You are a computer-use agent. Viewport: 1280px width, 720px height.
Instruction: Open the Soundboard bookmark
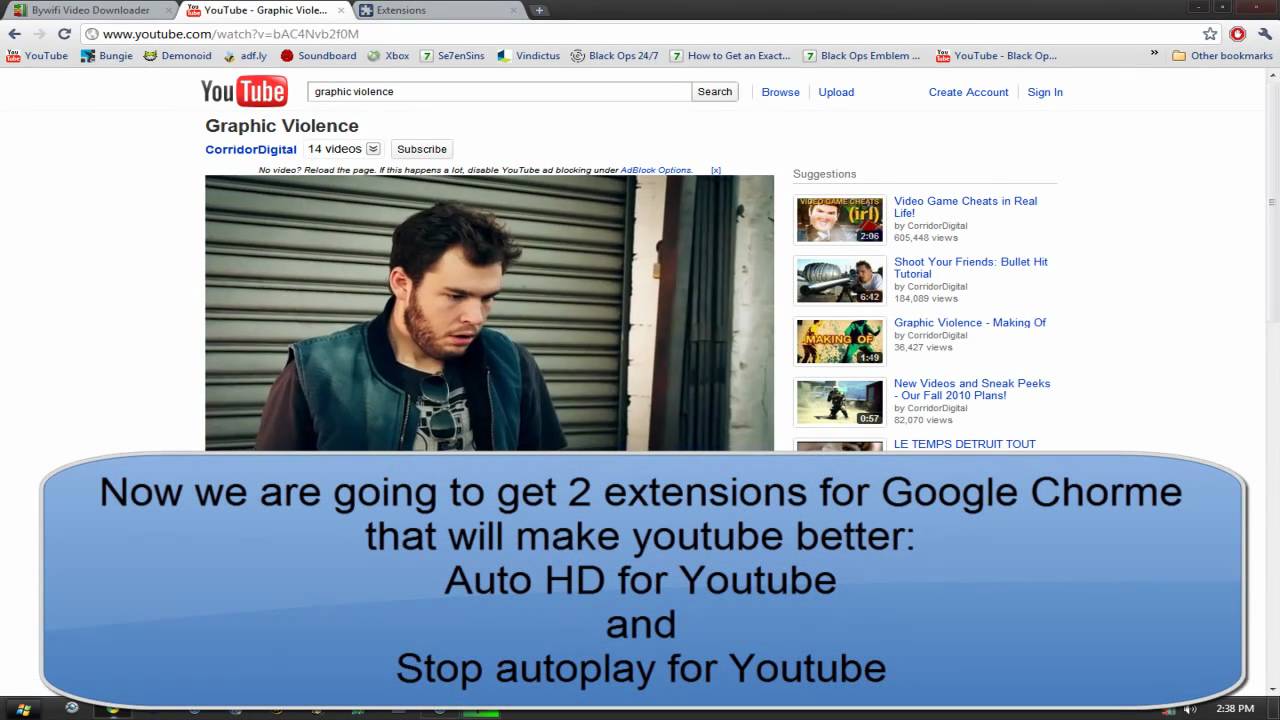pos(318,56)
